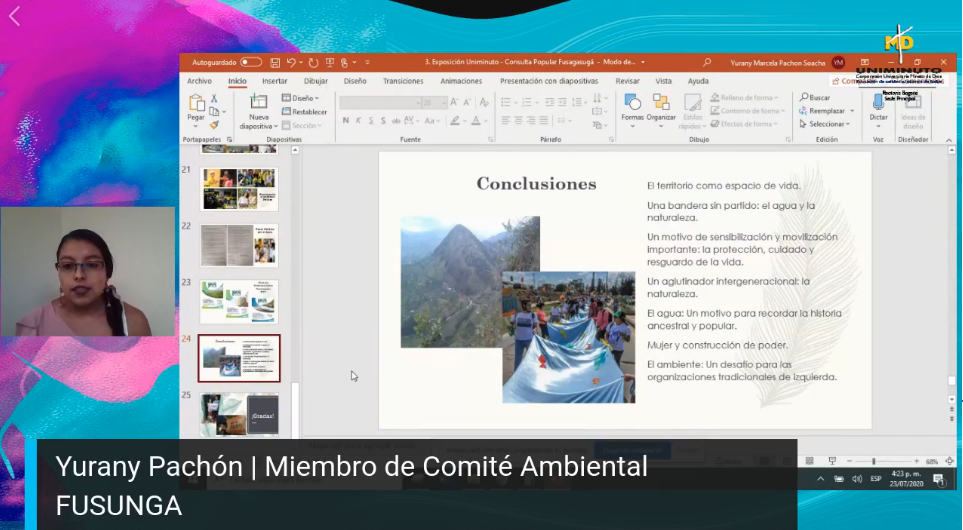
Task: Click the Conclusiones slide title
Action: tap(536, 184)
